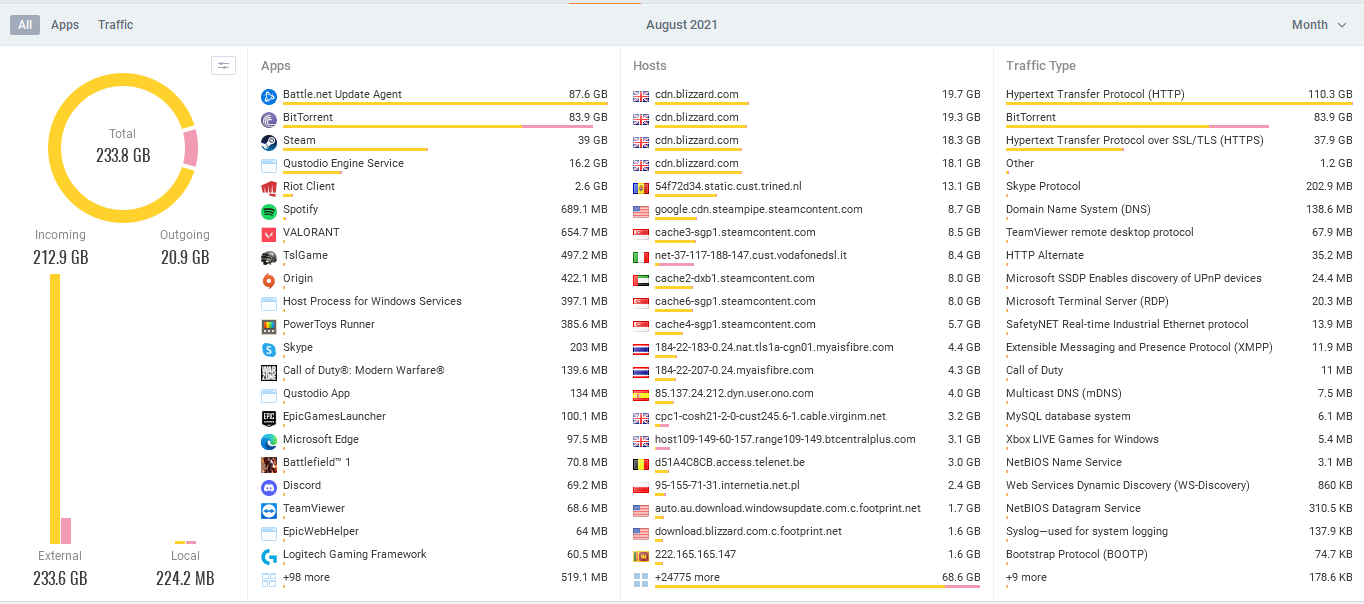
Task: Select the EpicWebHelper row
Action: [434, 532]
